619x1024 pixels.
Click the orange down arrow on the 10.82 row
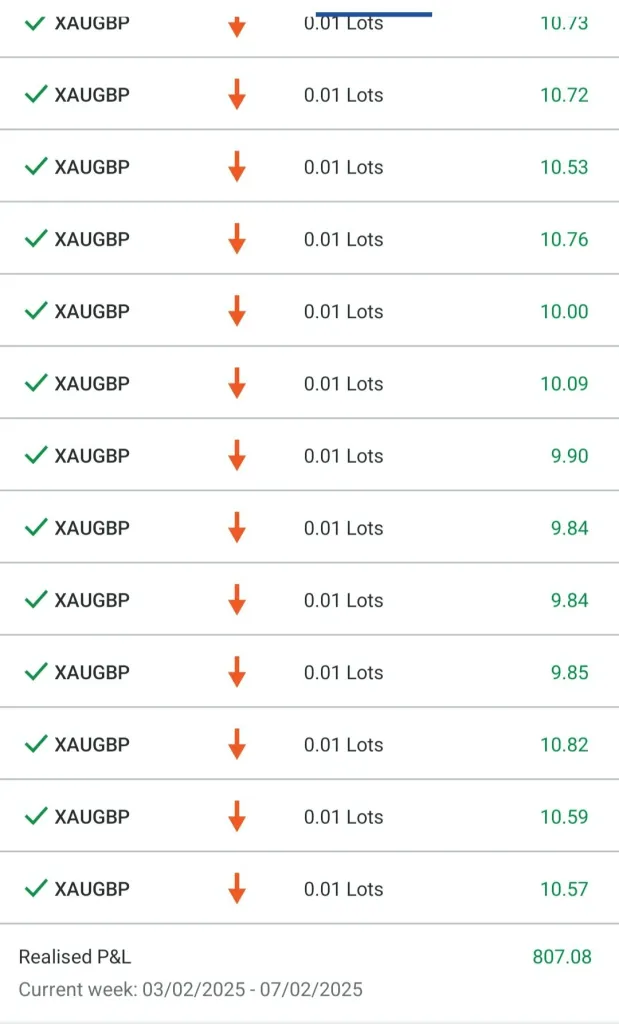pos(237,744)
